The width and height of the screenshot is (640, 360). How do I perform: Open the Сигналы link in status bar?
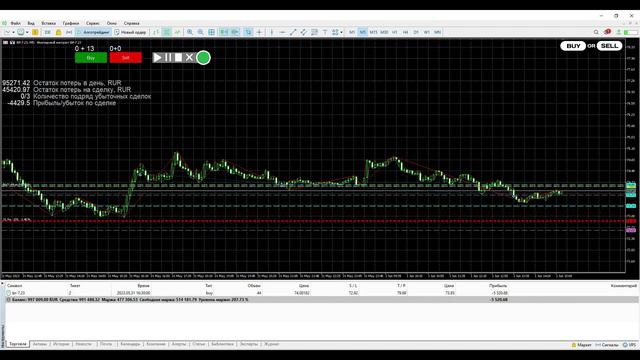point(607,345)
